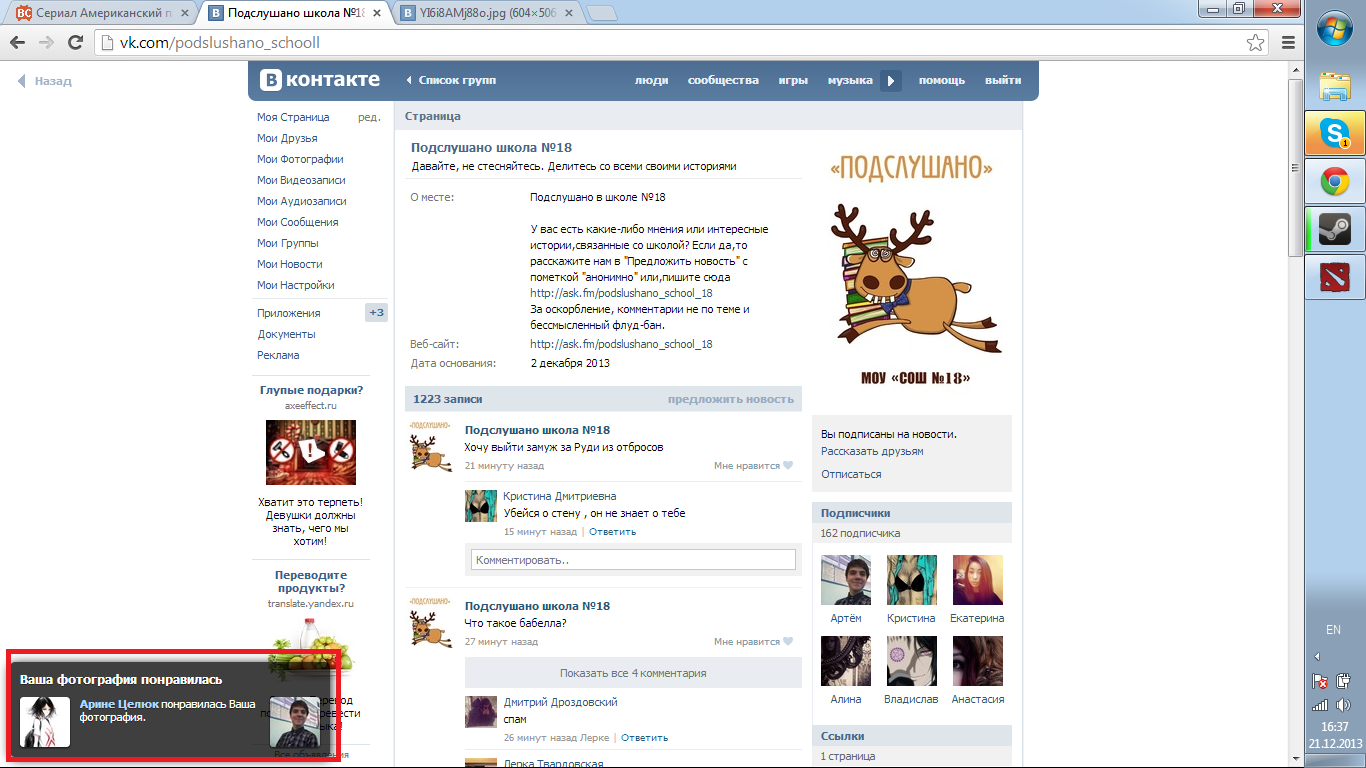The width and height of the screenshot is (1366, 768).
Task: Click the browser forward arrow
Action: pyautogui.click(x=46, y=43)
